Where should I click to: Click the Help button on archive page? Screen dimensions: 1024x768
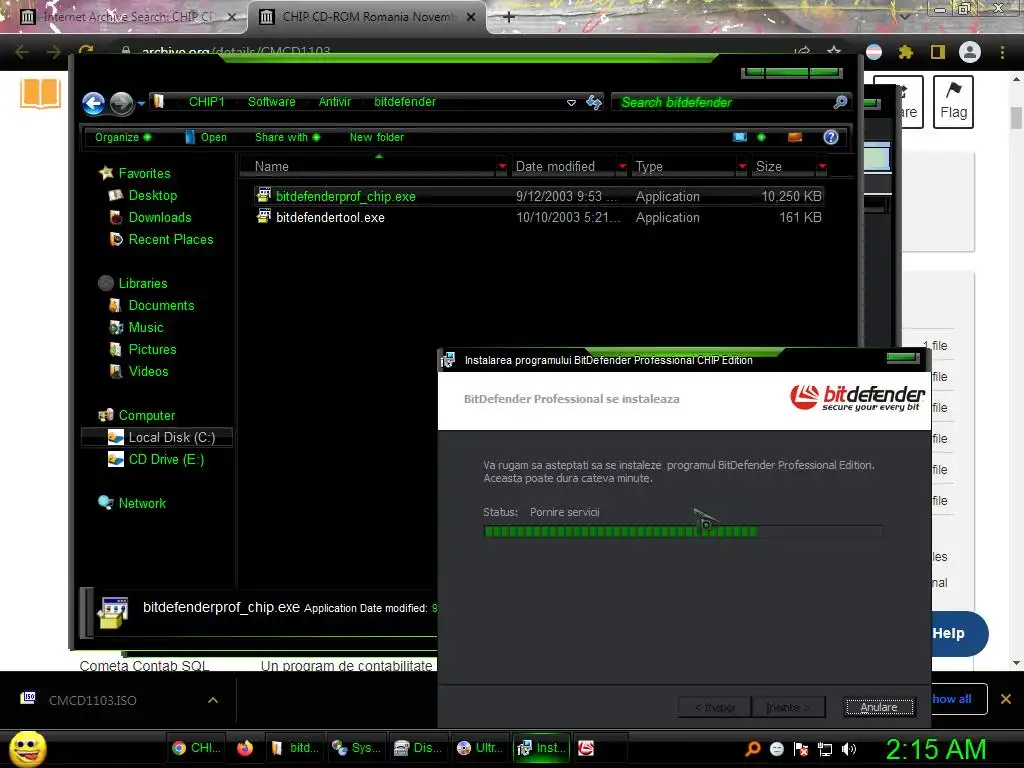(x=959, y=633)
